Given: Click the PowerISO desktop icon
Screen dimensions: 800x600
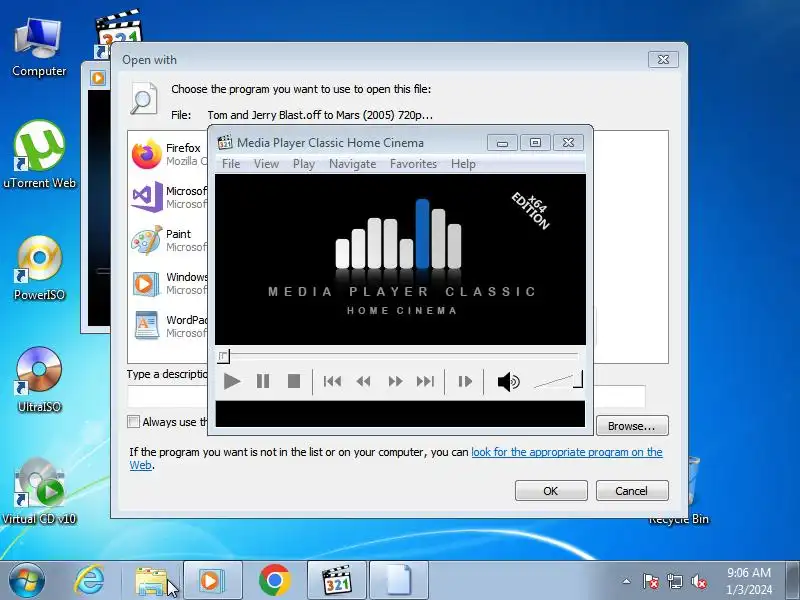Looking at the screenshot, I should 39,268.
